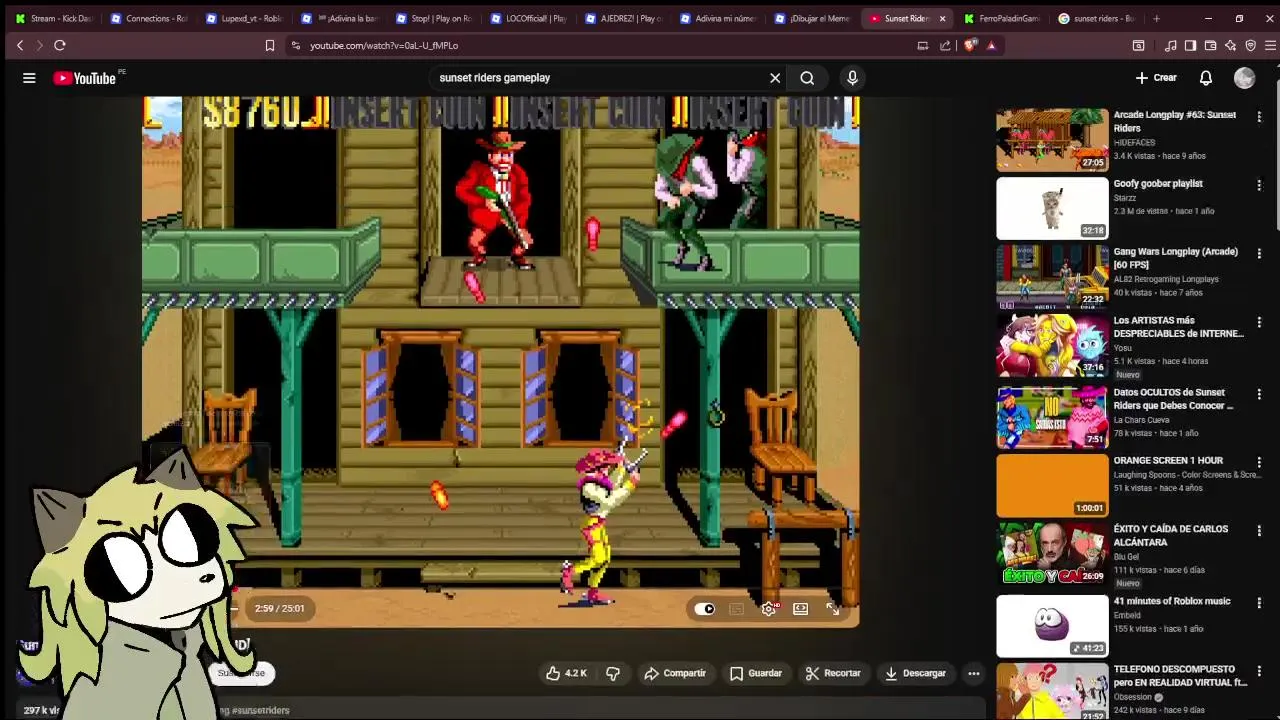This screenshot has width=1280, height=720.
Task: Switch to the Connections browser tab
Action: (x=148, y=18)
